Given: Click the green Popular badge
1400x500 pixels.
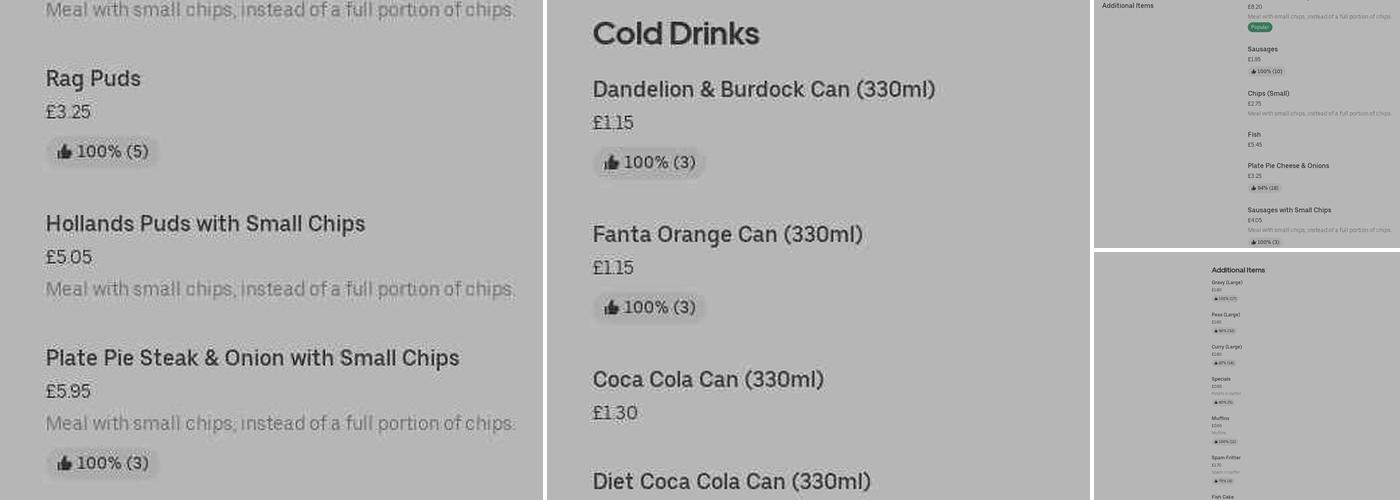Looking at the screenshot, I should coord(1259,27).
